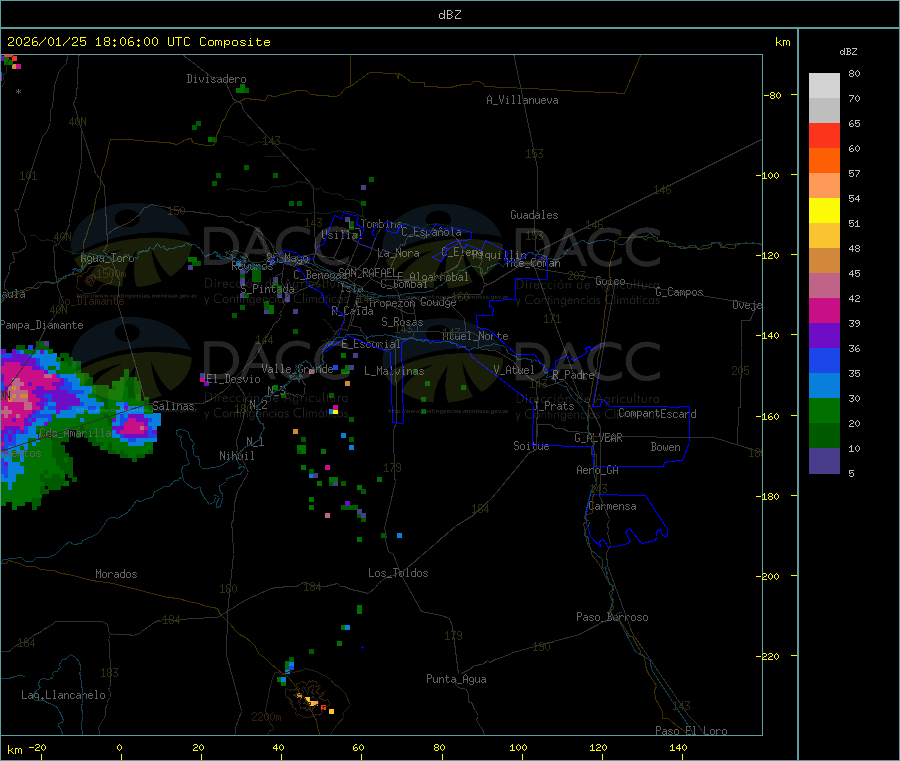Click the 'Punta_Agua' map label
The height and width of the screenshot is (761, 900).
[456, 679]
